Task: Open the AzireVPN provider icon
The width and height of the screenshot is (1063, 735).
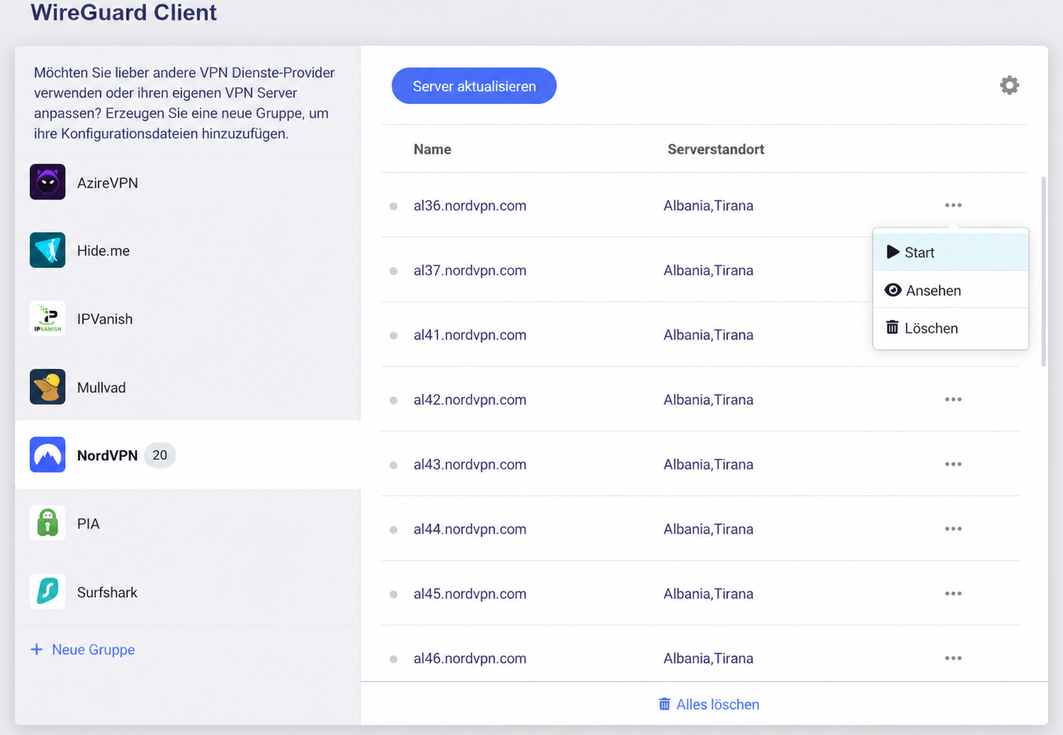Action: click(47, 182)
